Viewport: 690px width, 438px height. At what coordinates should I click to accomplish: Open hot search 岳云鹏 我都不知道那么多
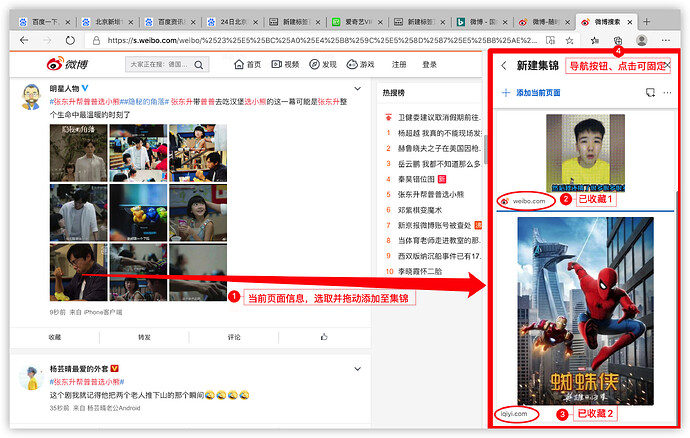[x=440, y=164]
